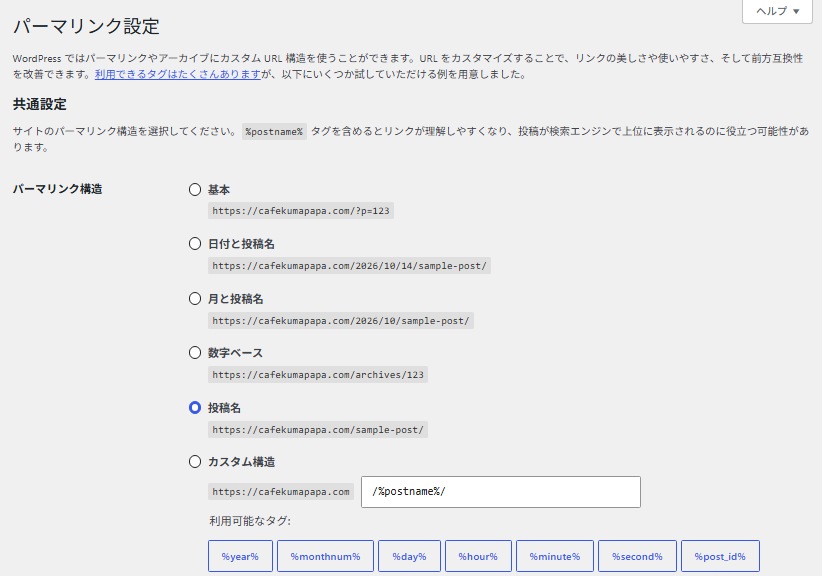The width and height of the screenshot is (822, 576).
Task: Insert the %year% tag button
Action: (x=240, y=556)
